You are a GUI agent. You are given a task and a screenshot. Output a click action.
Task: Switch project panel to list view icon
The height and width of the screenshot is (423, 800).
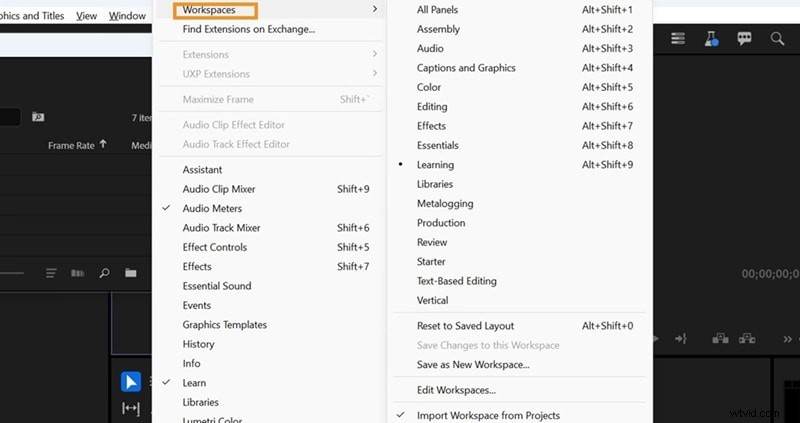[52, 272]
